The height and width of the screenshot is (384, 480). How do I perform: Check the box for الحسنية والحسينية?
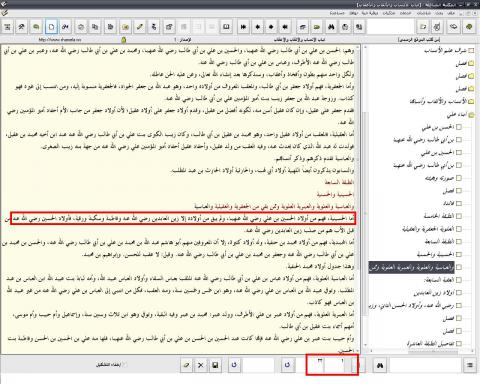pos(459,254)
